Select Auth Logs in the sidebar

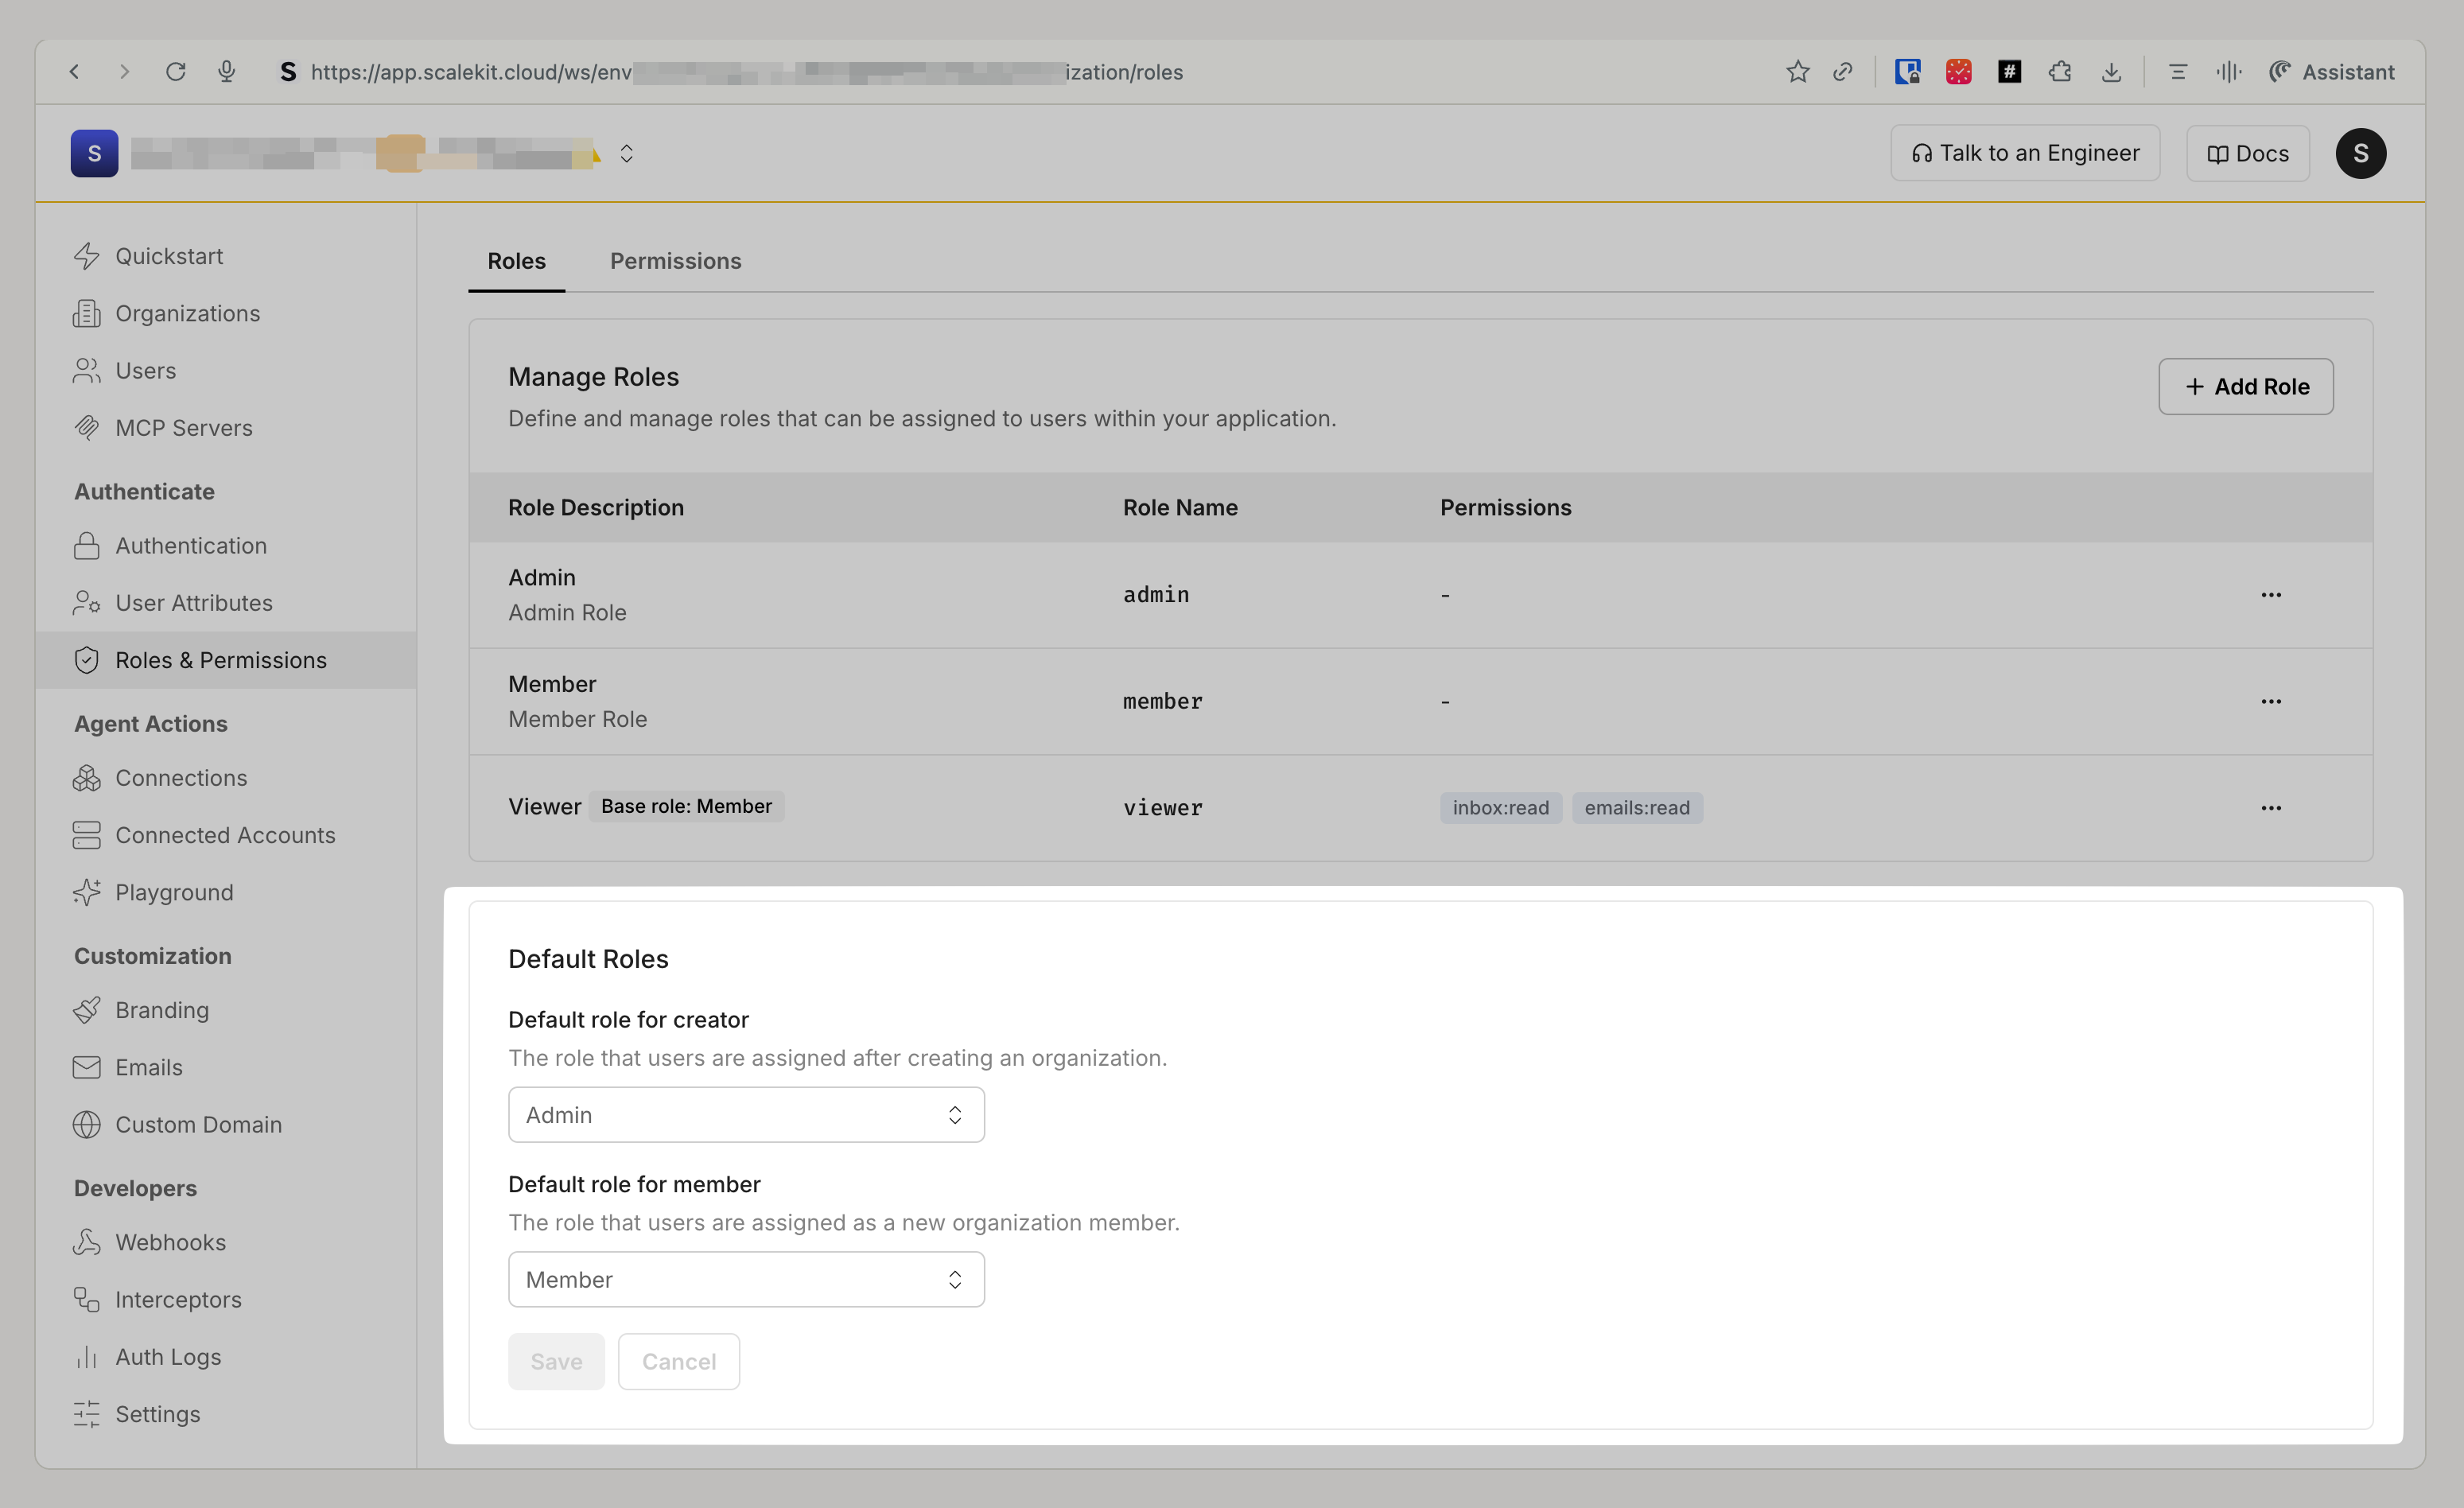coord(168,1357)
